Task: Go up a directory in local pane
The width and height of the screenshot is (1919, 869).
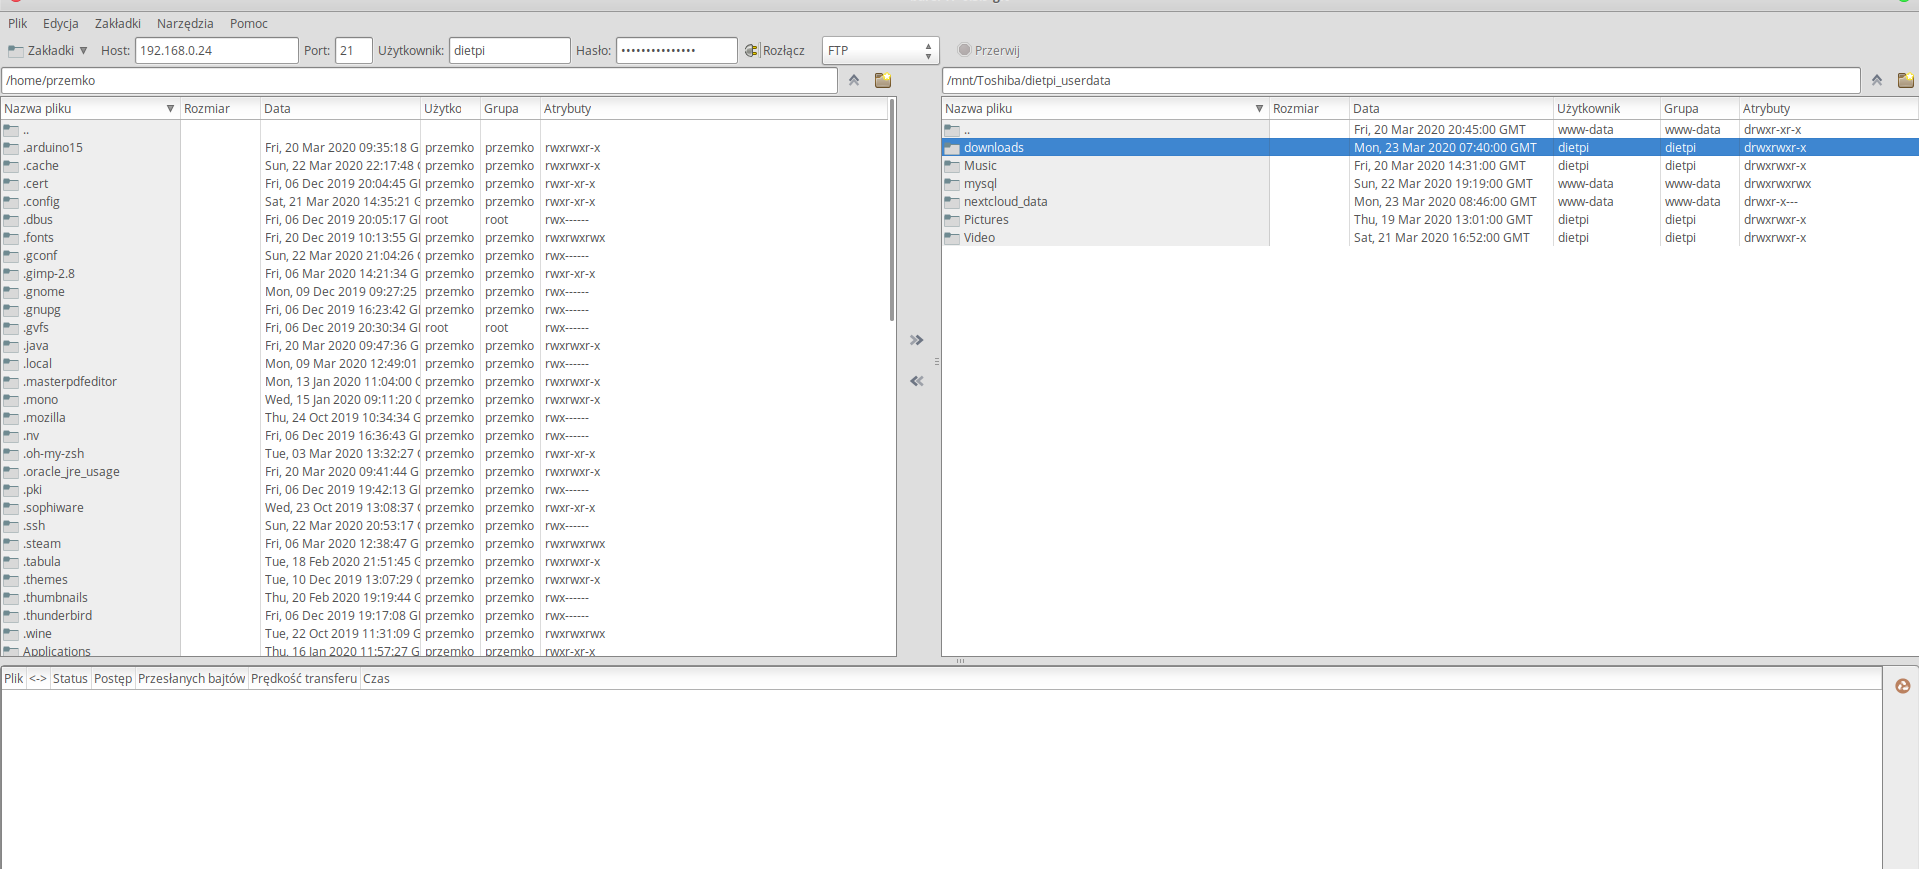Action: pyautogui.click(x=854, y=80)
